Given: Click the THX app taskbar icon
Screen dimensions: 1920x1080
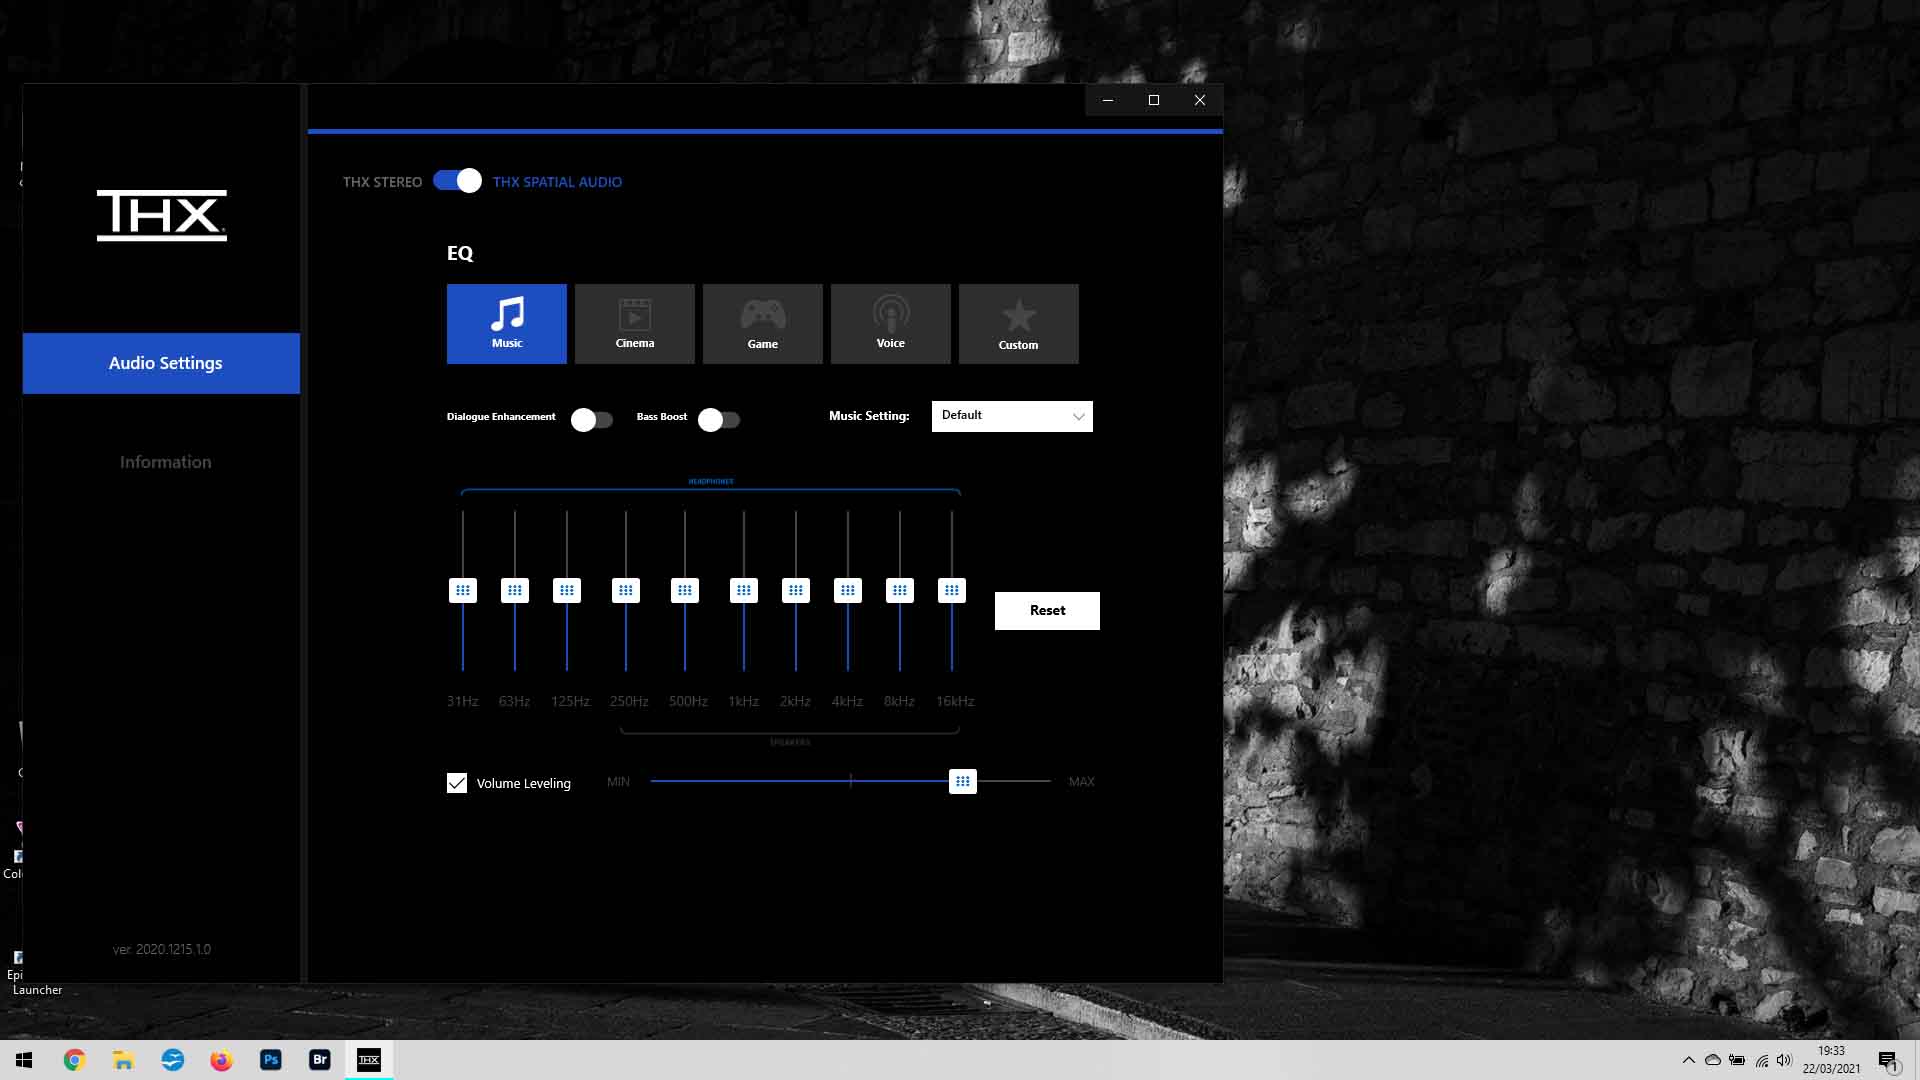Looking at the screenshot, I should [x=369, y=1060].
